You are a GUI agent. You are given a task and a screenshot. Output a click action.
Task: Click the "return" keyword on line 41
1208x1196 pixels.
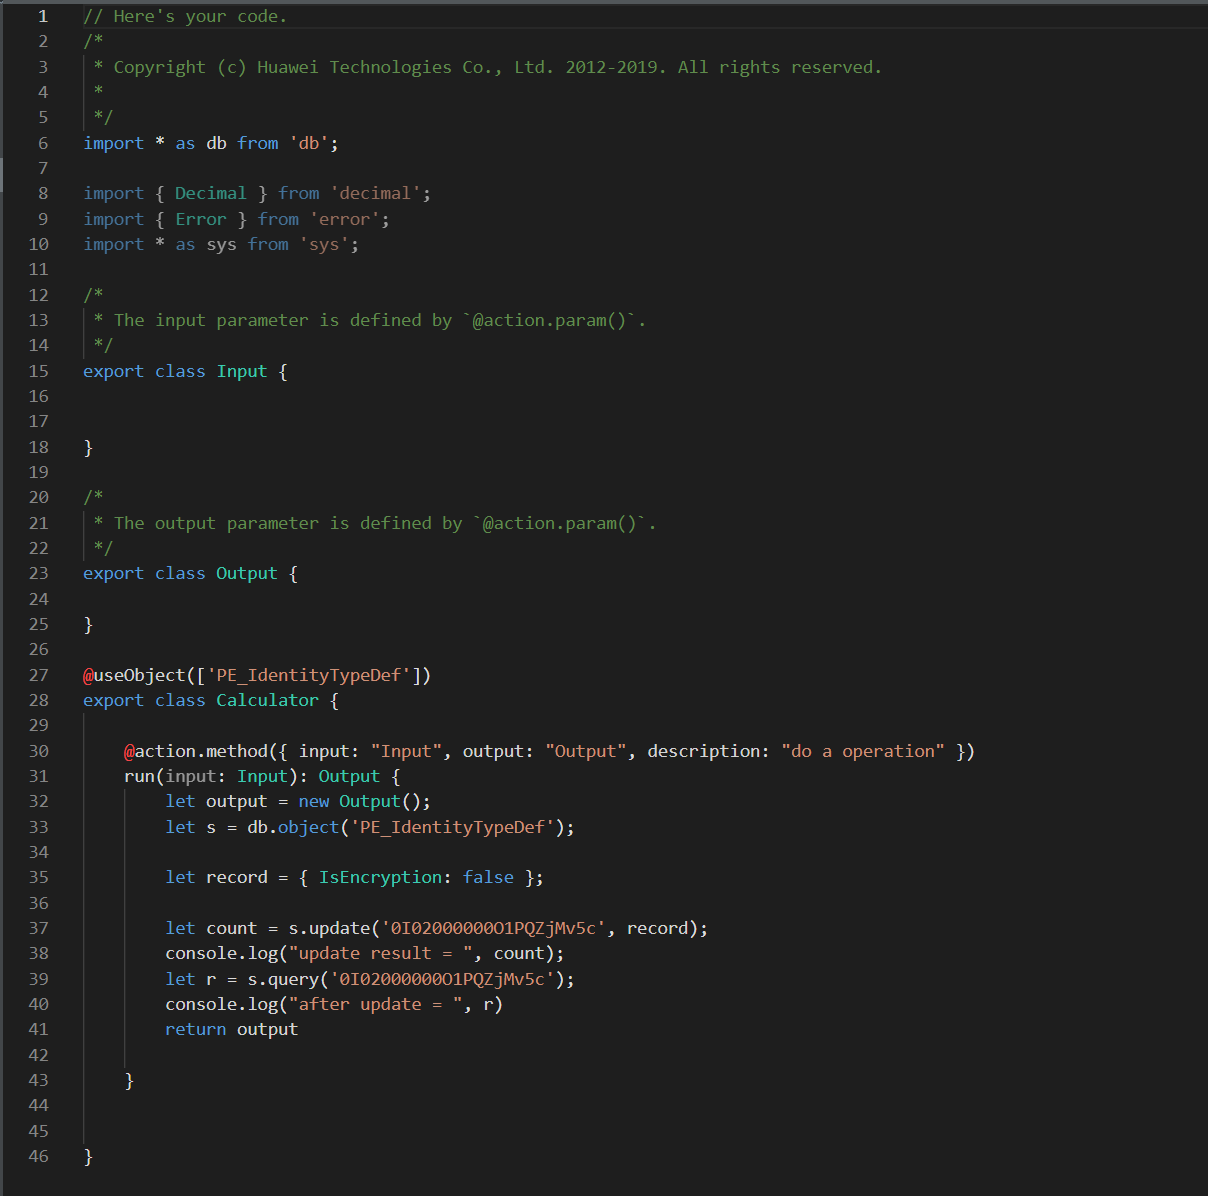click(196, 1029)
